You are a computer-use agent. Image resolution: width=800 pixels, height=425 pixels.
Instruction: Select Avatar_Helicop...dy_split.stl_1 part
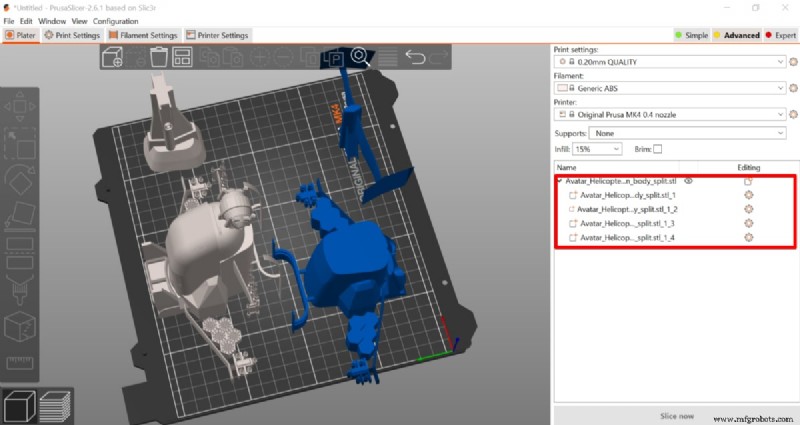tap(628, 195)
